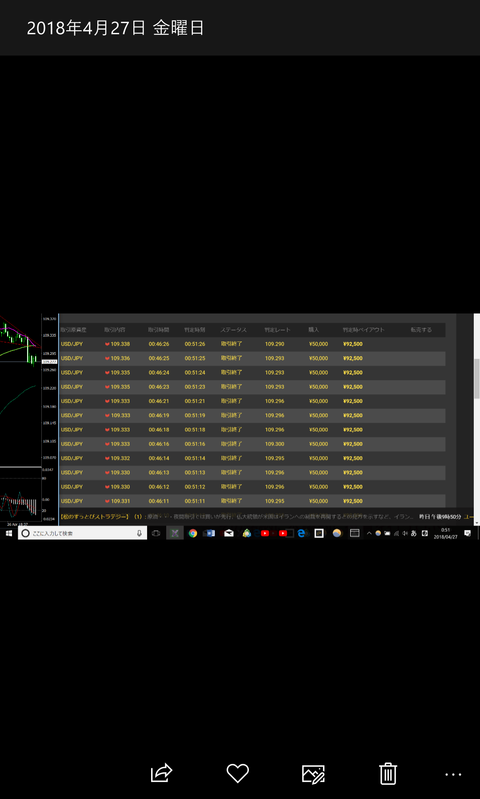
Task: Click the 判定レート column header
Action: [277, 330]
